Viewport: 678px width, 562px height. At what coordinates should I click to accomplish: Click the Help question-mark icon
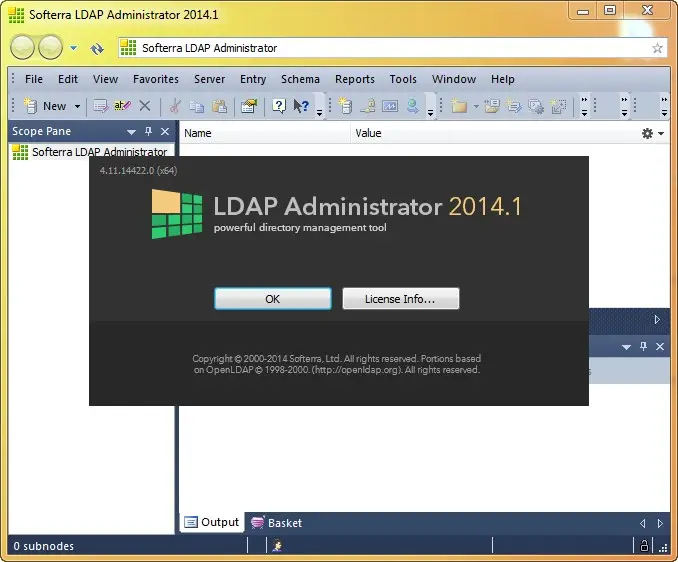coord(279,106)
